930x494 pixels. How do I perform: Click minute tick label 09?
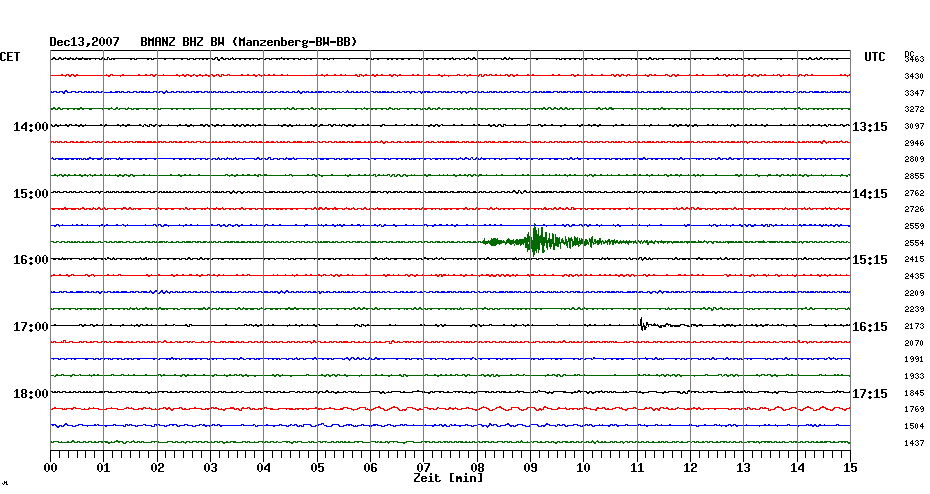point(530,468)
